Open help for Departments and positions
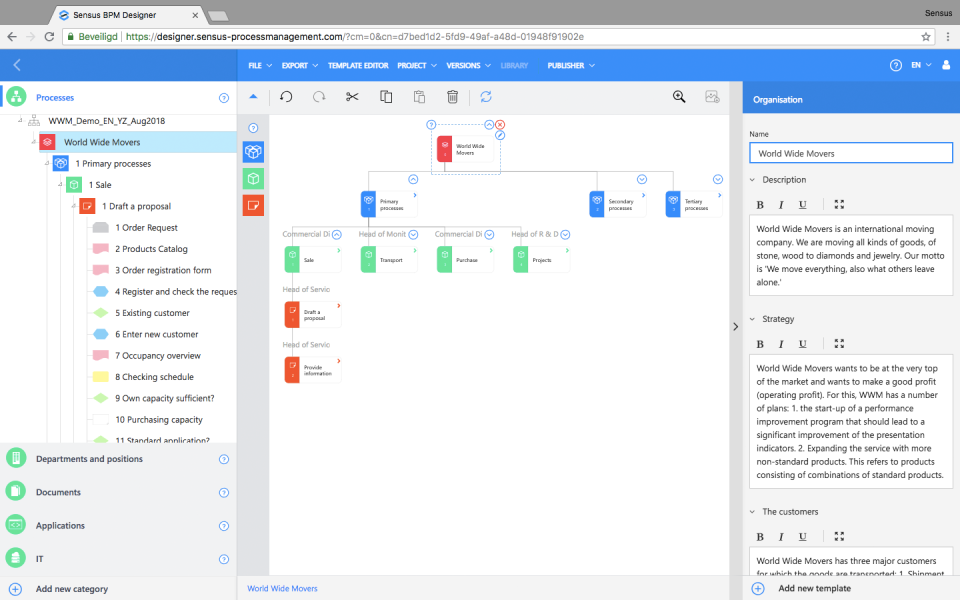Screen dimensions: 960x600 pyautogui.click(x=224, y=459)
